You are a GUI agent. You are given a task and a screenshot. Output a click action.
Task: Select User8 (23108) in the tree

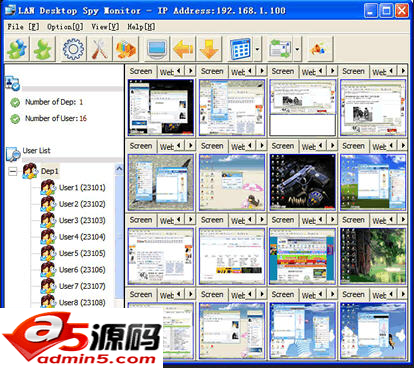(x=82, y=303)
